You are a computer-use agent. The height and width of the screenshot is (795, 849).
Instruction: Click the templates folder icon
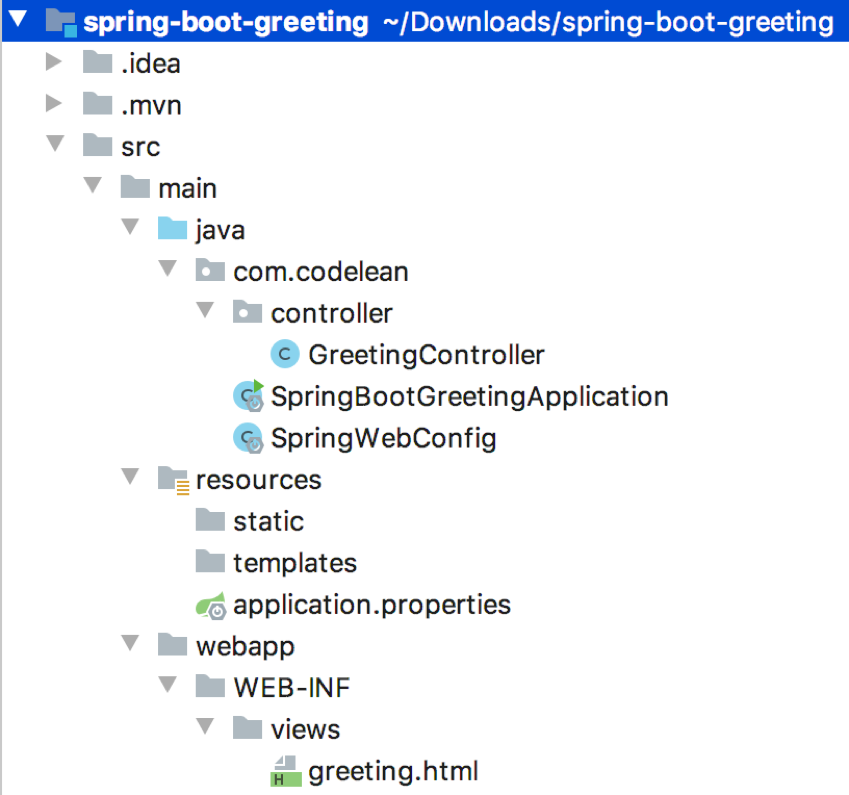[x=210, y=562]
